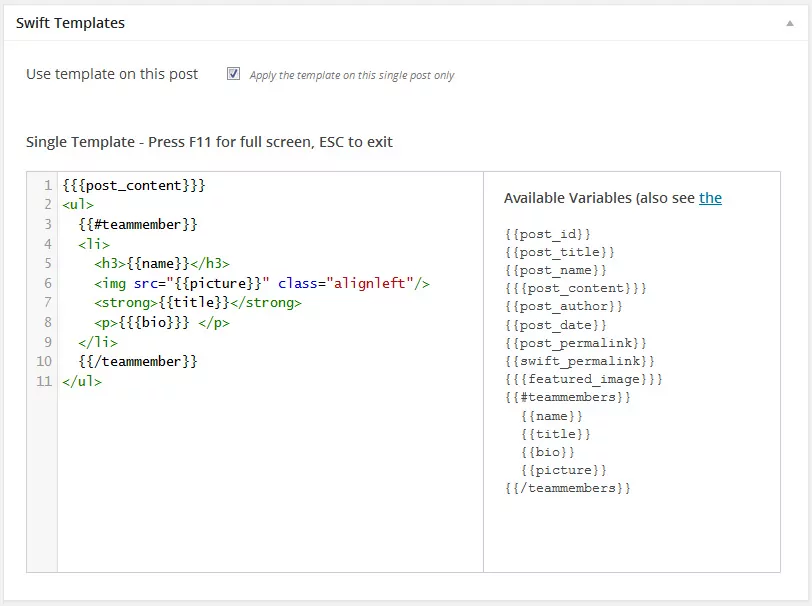This screenshot has width=812, height=606.
Task: Click line number 11 in the gutter
Action: (44, 381)
